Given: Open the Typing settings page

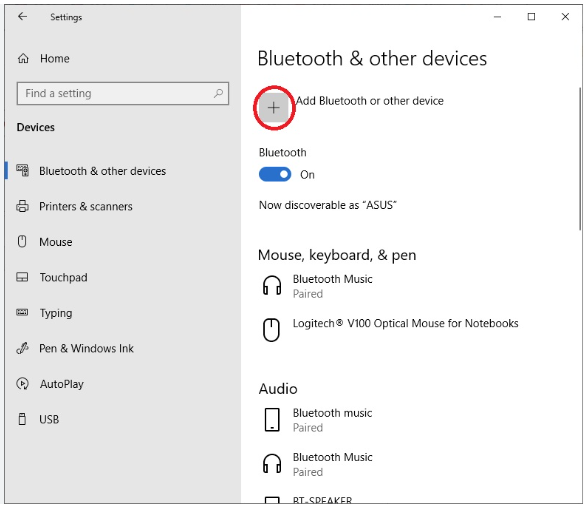Looking at the screenshot, I should (x=56, y=313).
